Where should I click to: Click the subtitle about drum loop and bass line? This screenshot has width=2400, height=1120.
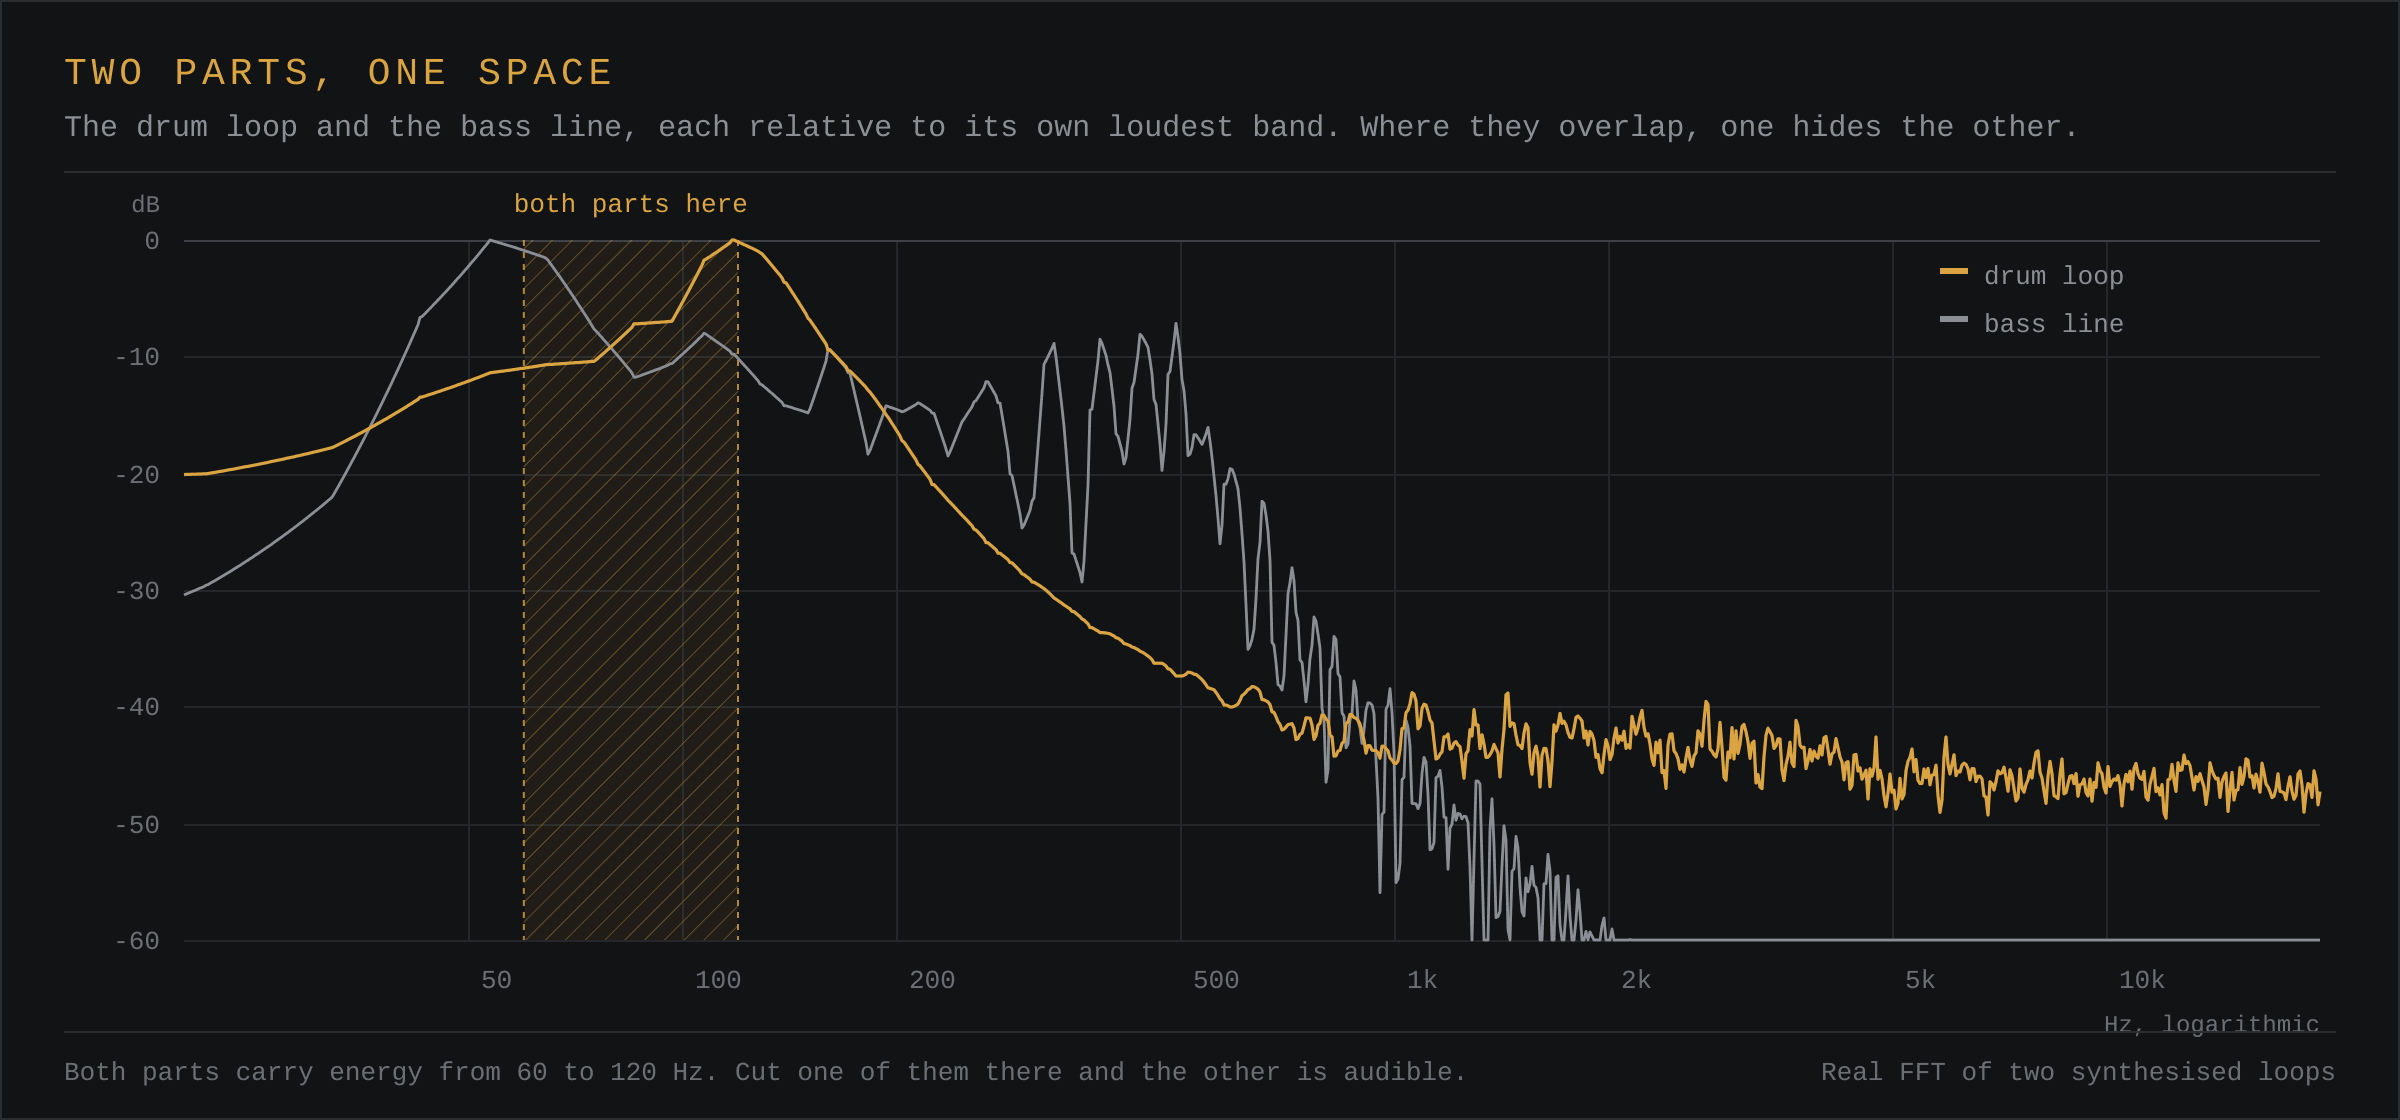[x=1071, y=127]
